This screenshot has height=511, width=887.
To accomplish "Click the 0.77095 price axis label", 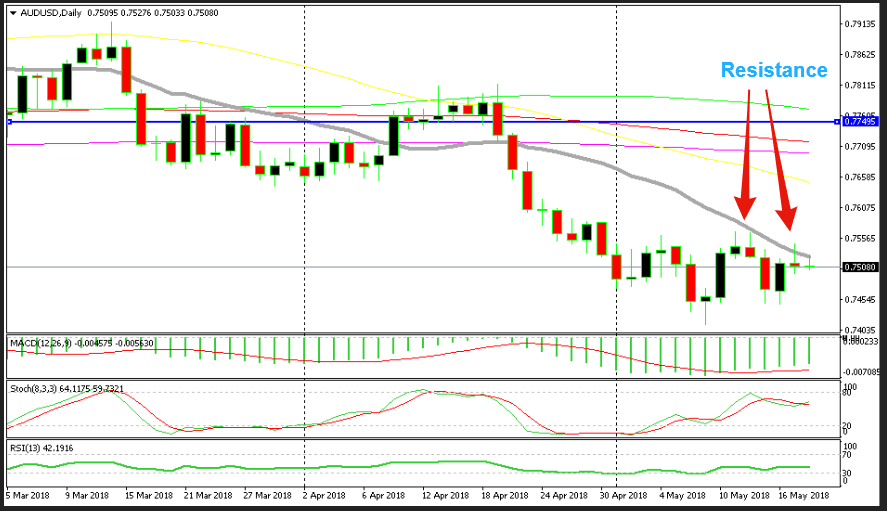I will (x=860, y=147).
